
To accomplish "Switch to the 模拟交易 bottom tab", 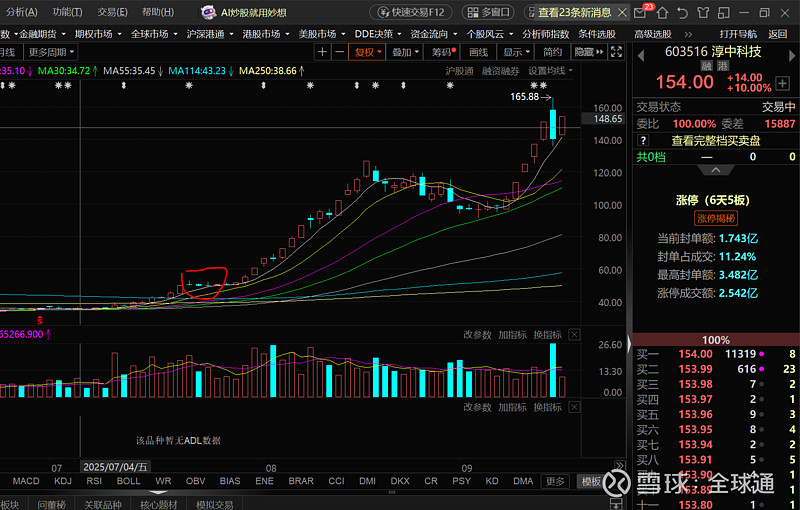I will [x=214, y=504].
